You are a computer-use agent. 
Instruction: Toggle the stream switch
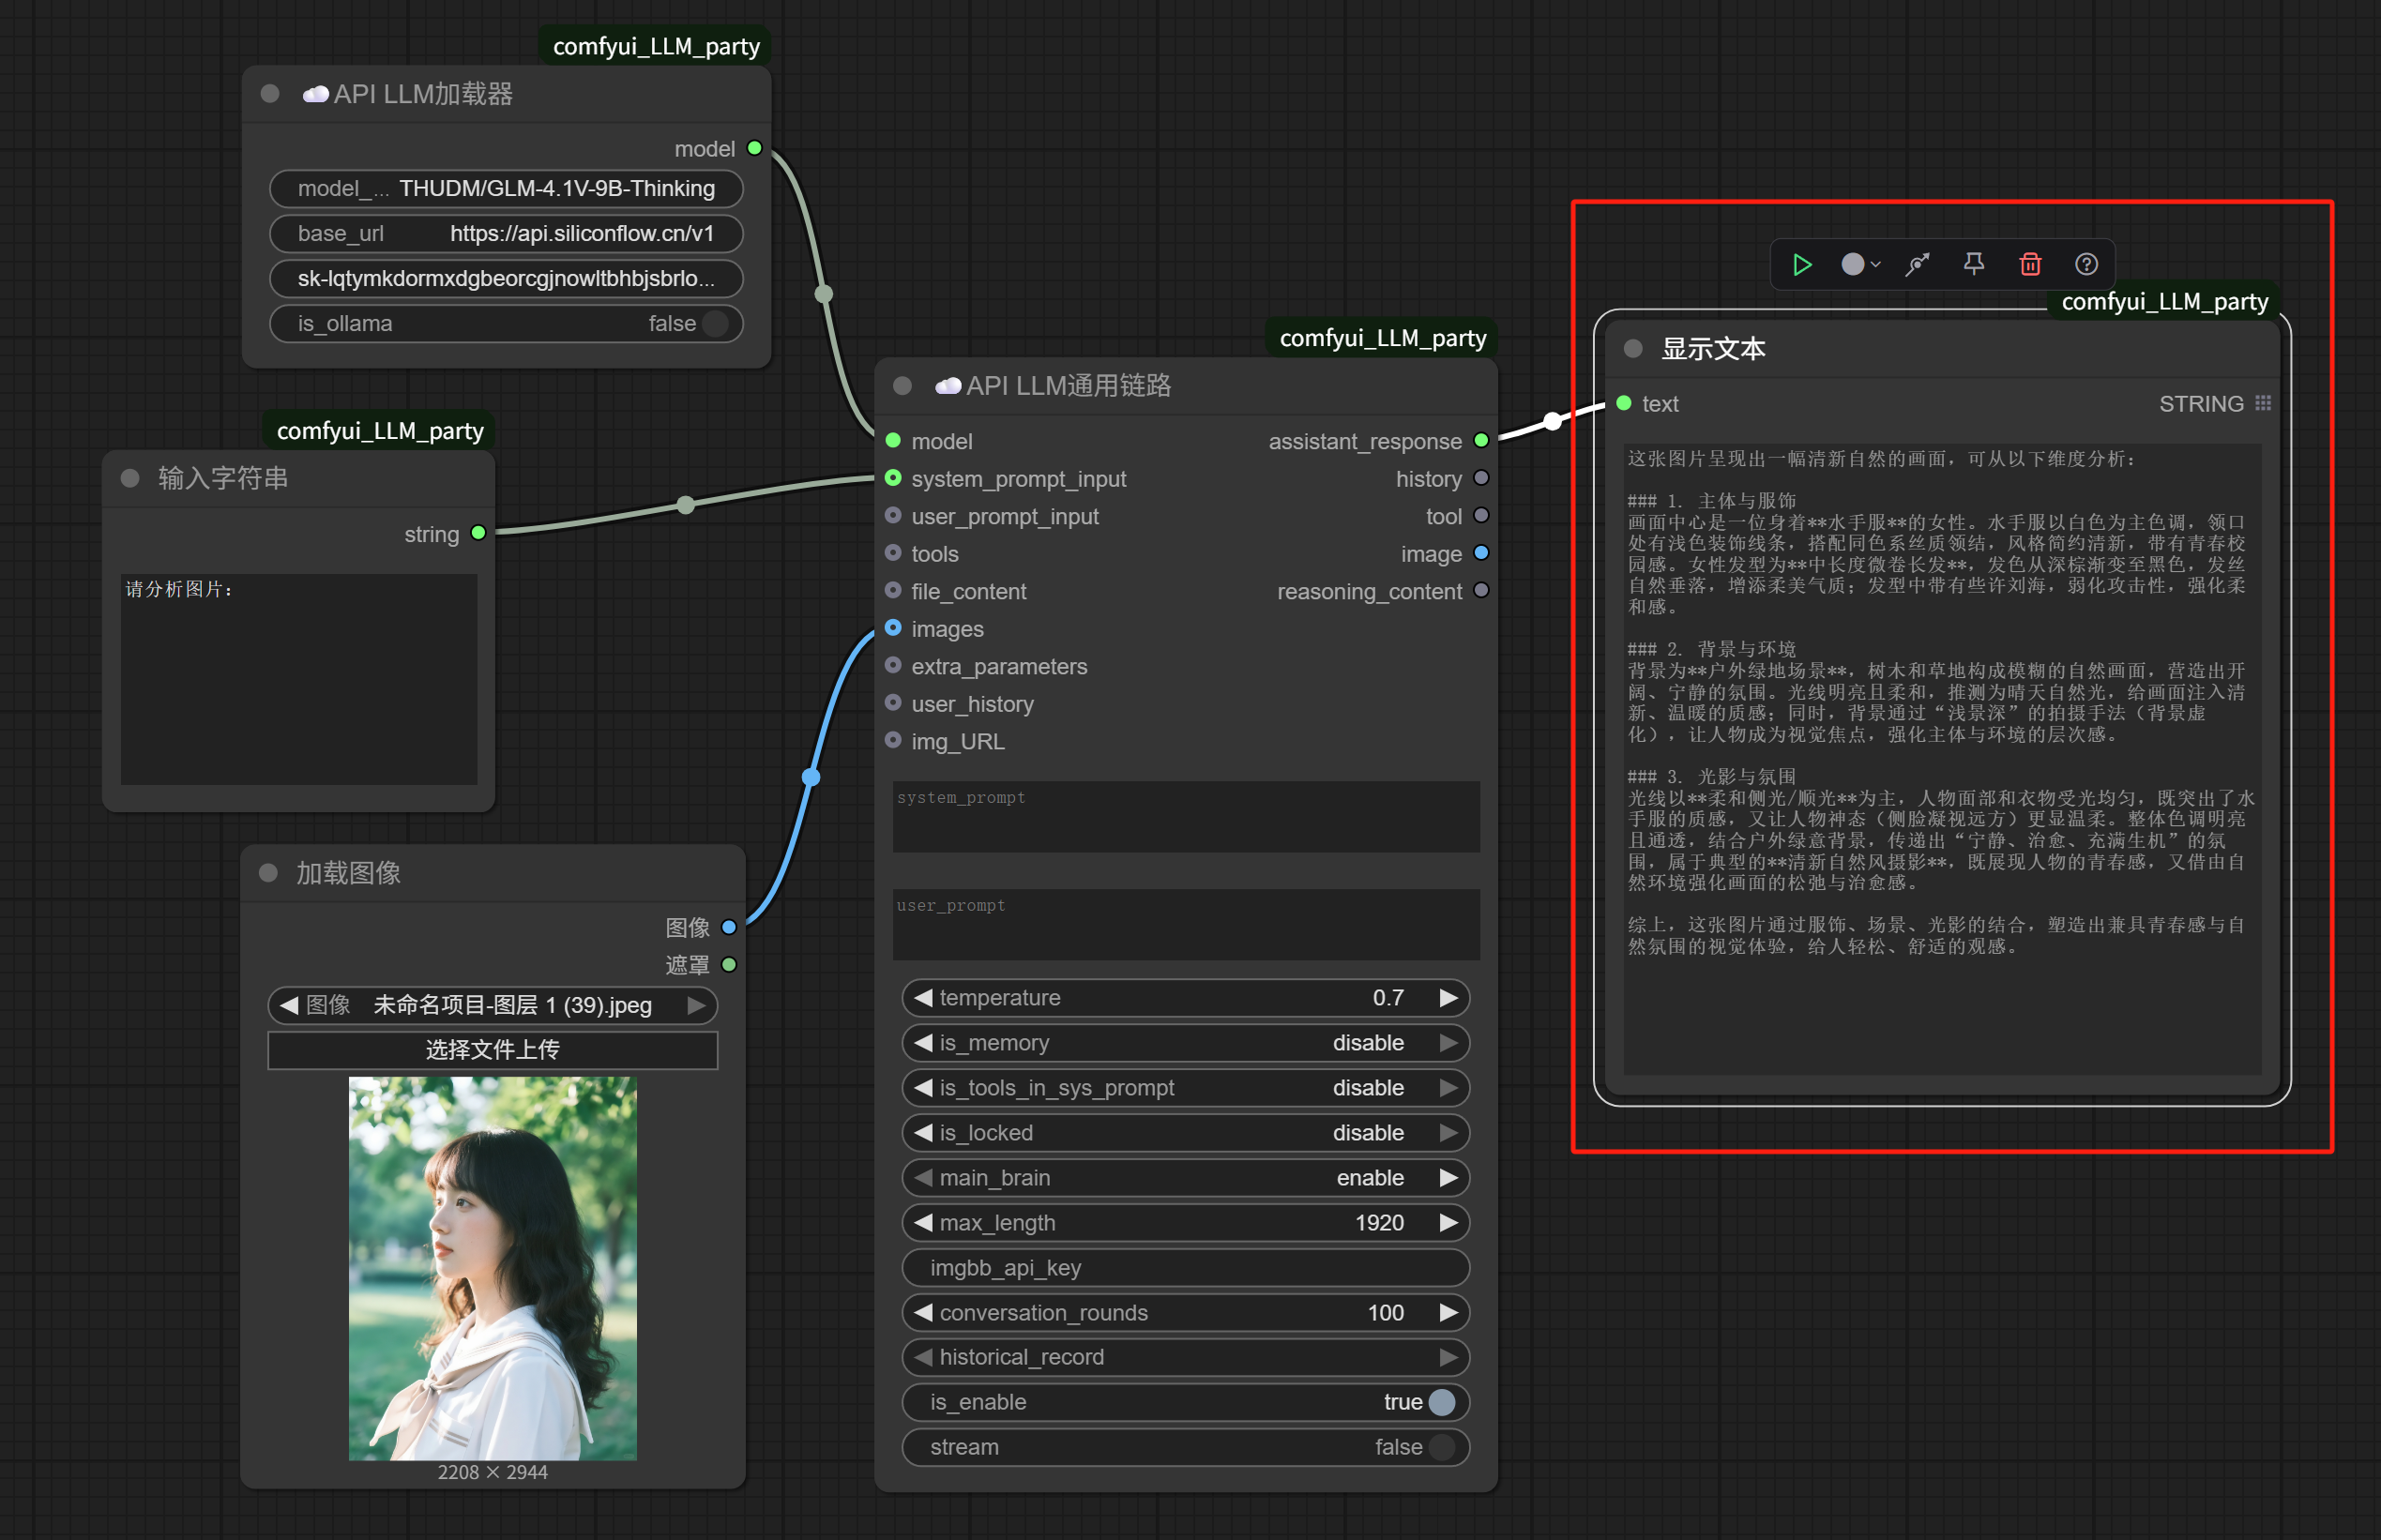(x=1441, y=1446)
